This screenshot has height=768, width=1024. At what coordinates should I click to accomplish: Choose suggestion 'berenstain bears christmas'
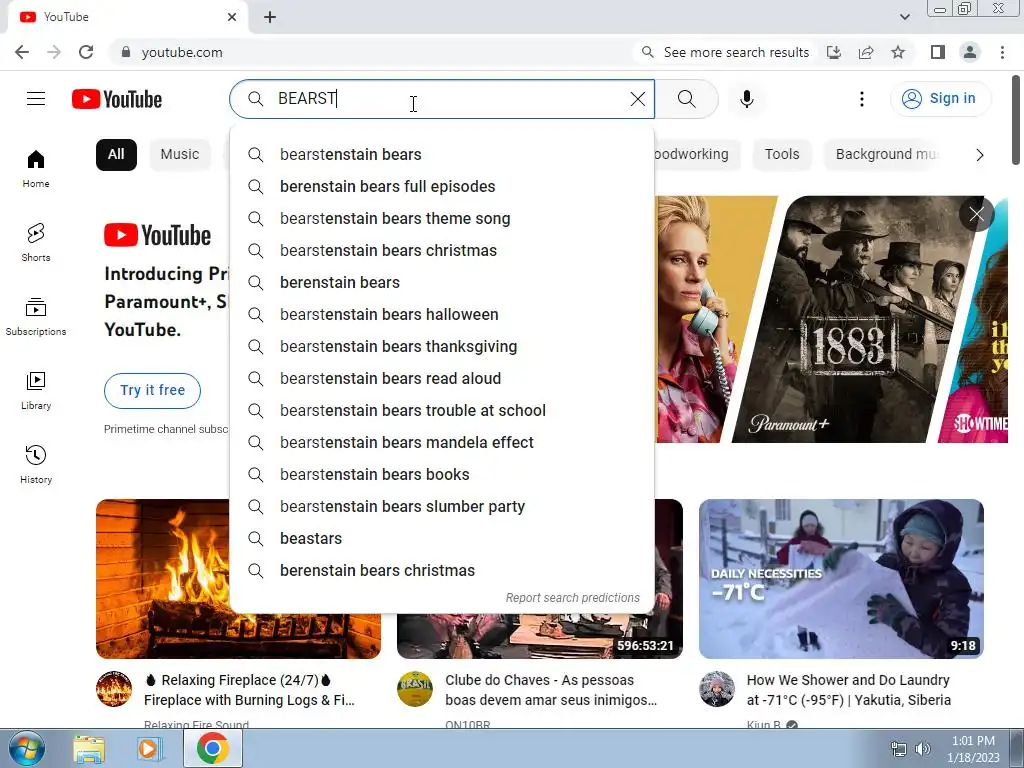tap(442, 571)
